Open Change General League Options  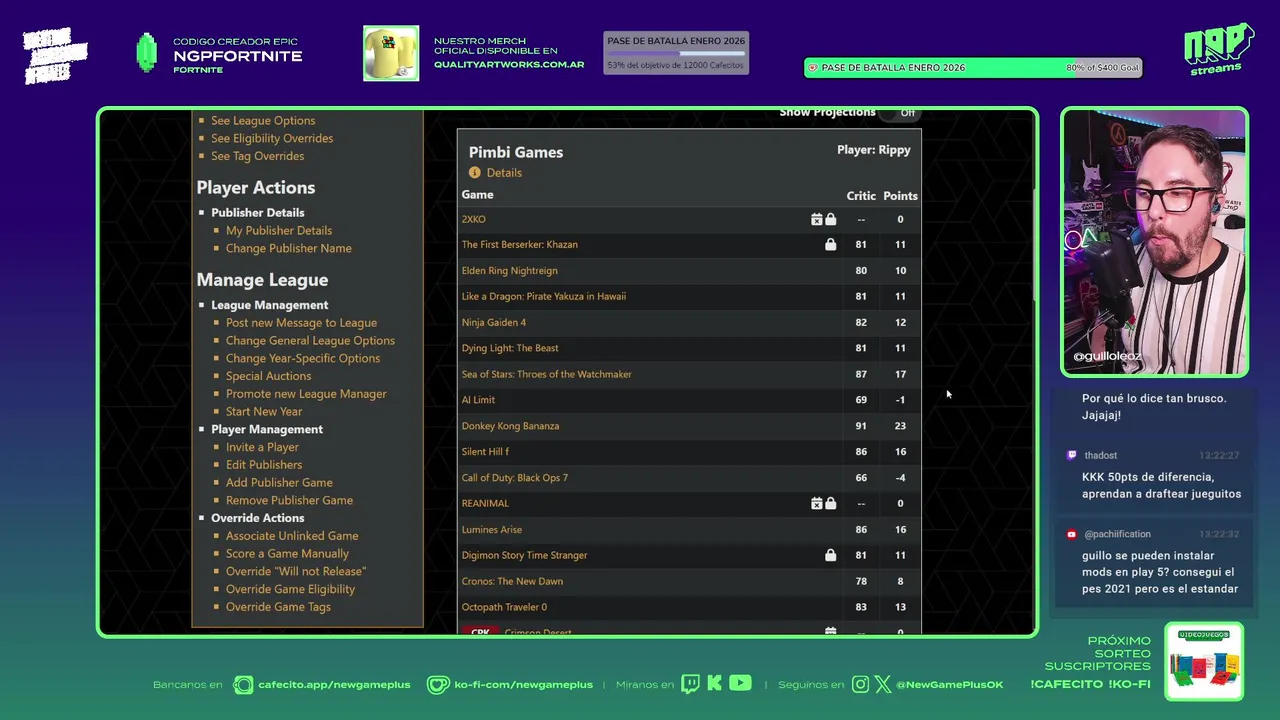[x=310, y=341]
